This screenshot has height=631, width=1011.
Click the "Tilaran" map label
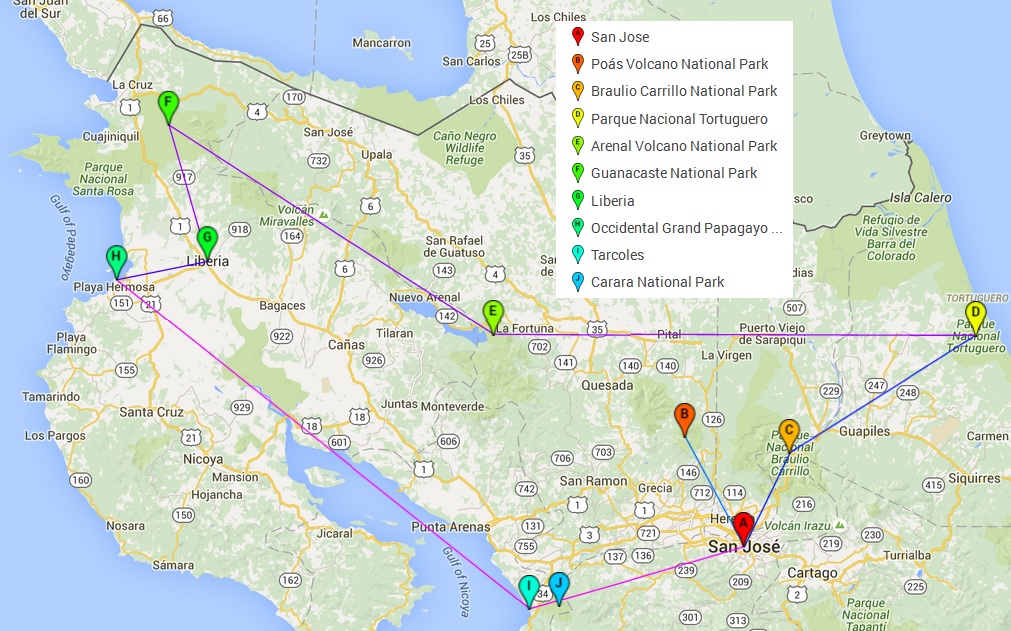click(395, 333)
